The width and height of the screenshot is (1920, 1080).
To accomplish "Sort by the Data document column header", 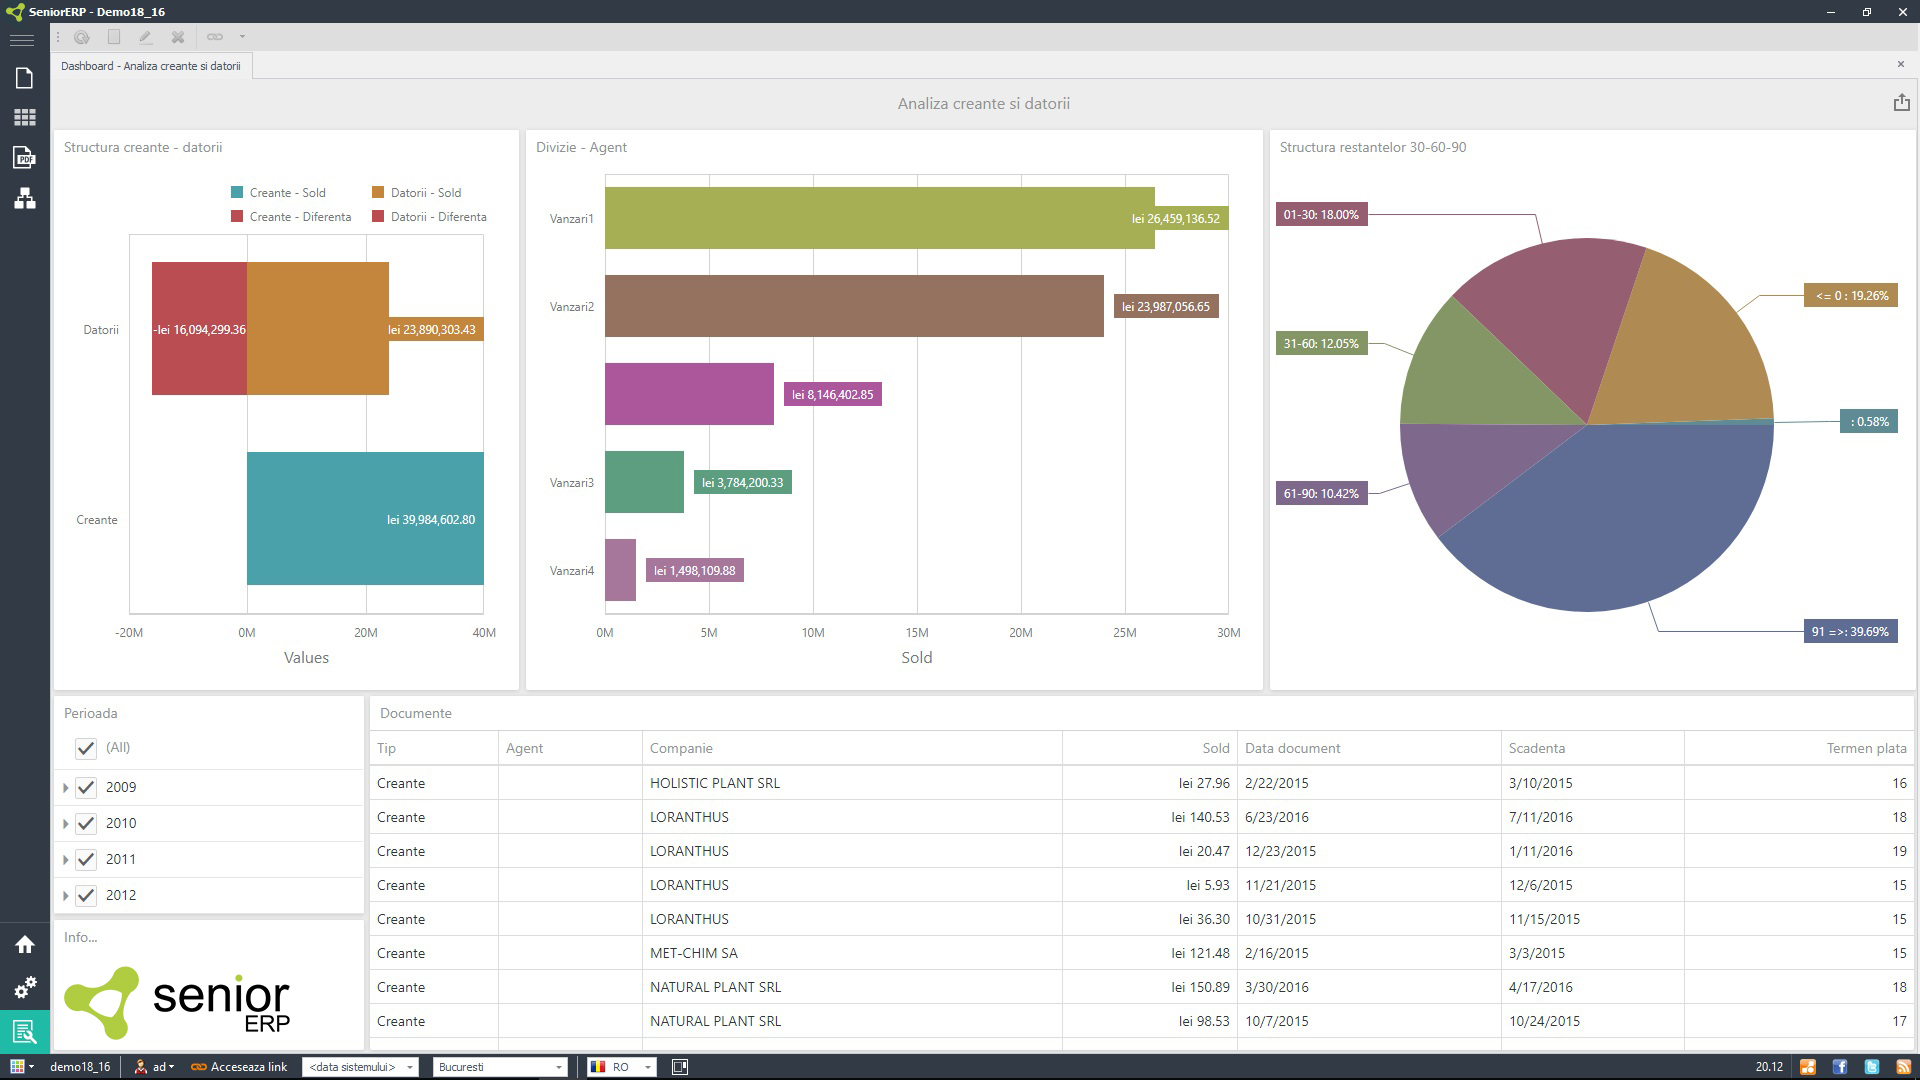I will coord(1369,748).
